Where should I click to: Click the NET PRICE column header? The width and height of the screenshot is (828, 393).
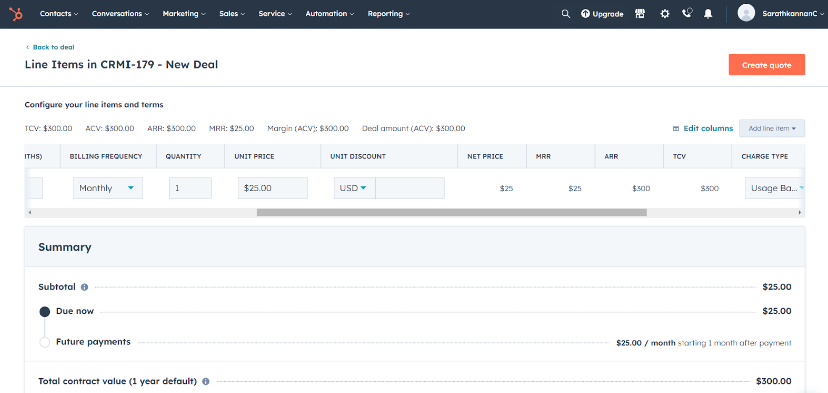[492, 156]
